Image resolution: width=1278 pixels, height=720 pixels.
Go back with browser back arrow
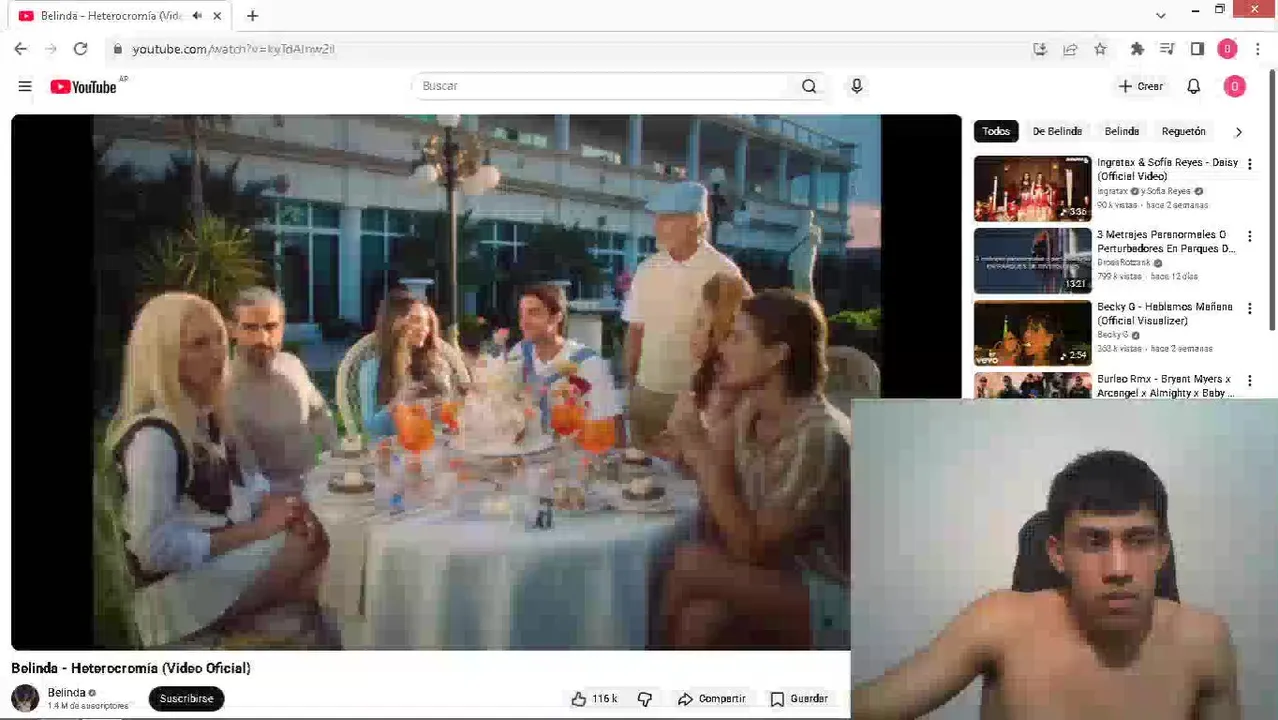pos(21,49)
